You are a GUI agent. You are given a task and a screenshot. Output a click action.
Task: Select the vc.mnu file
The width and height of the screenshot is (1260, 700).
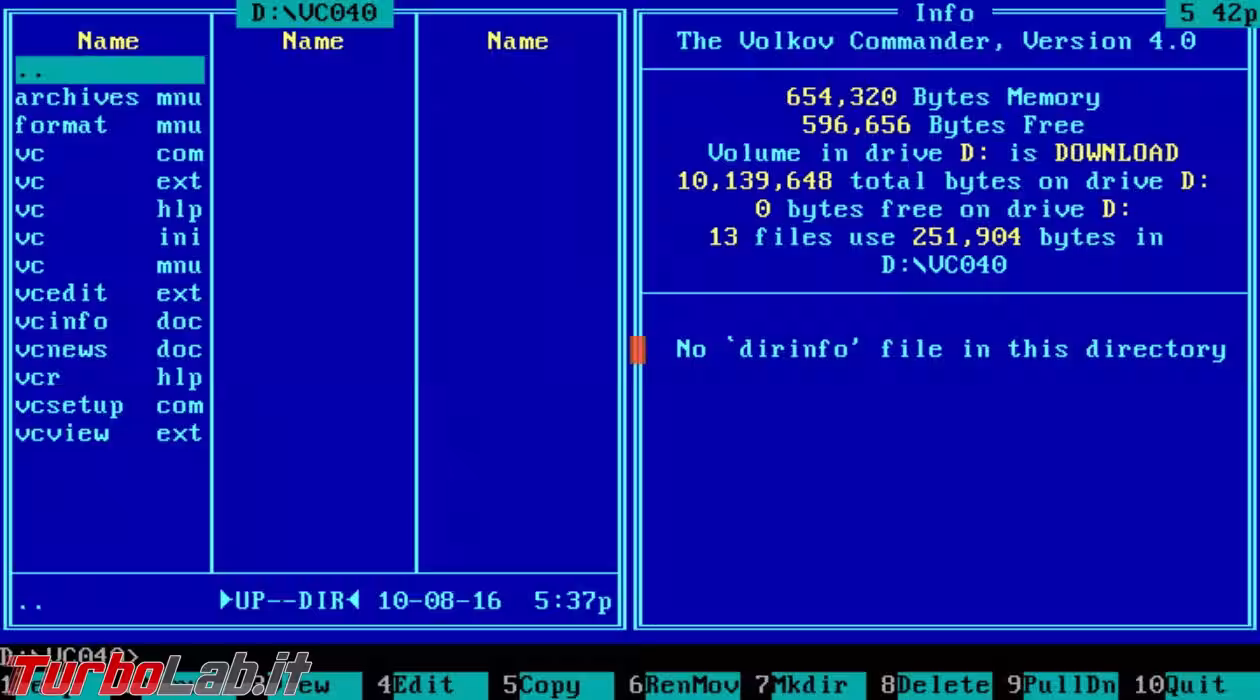(109, 266)
